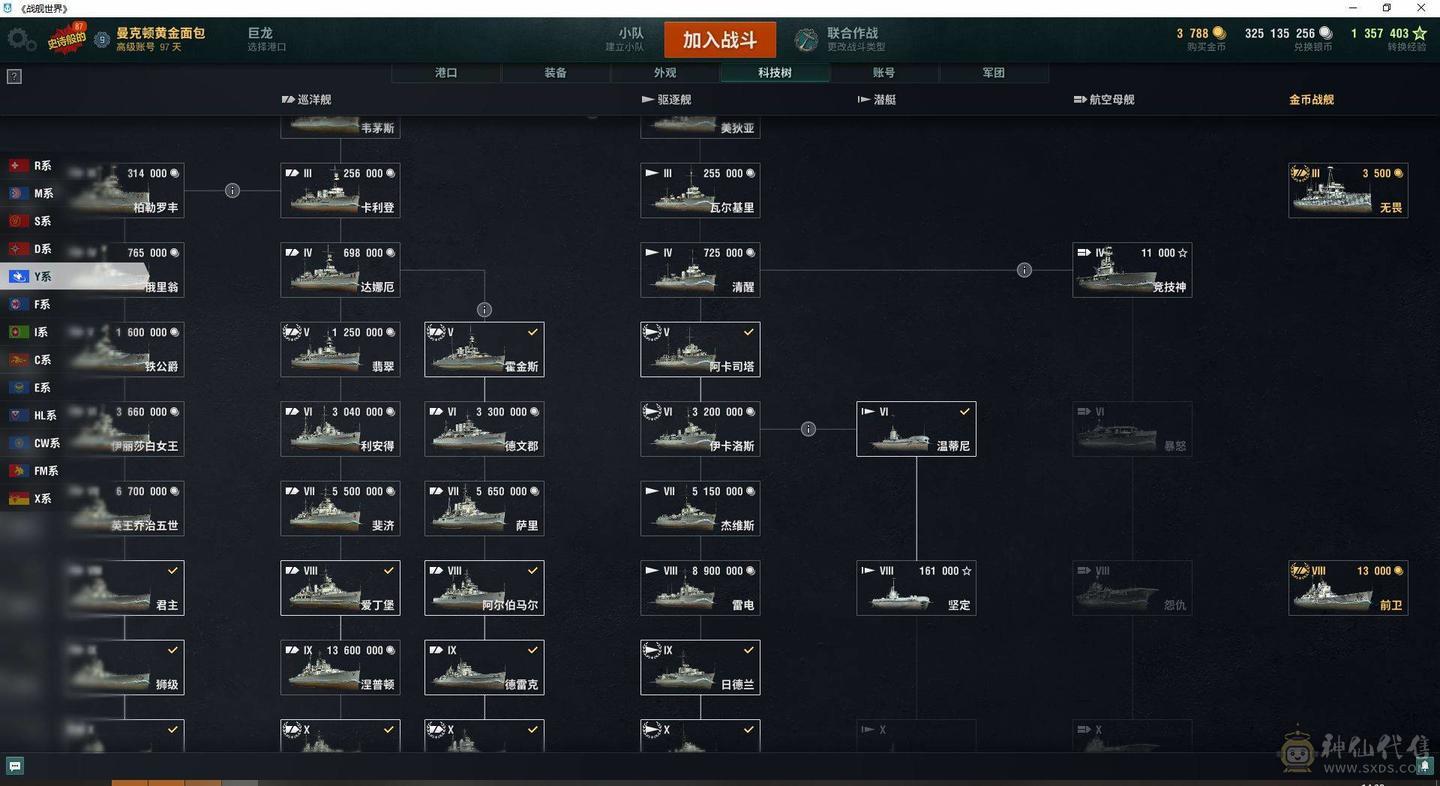
Task: Select the tier VIII 阿尔伯马尔 cruiser card
Action: (484, 588)
